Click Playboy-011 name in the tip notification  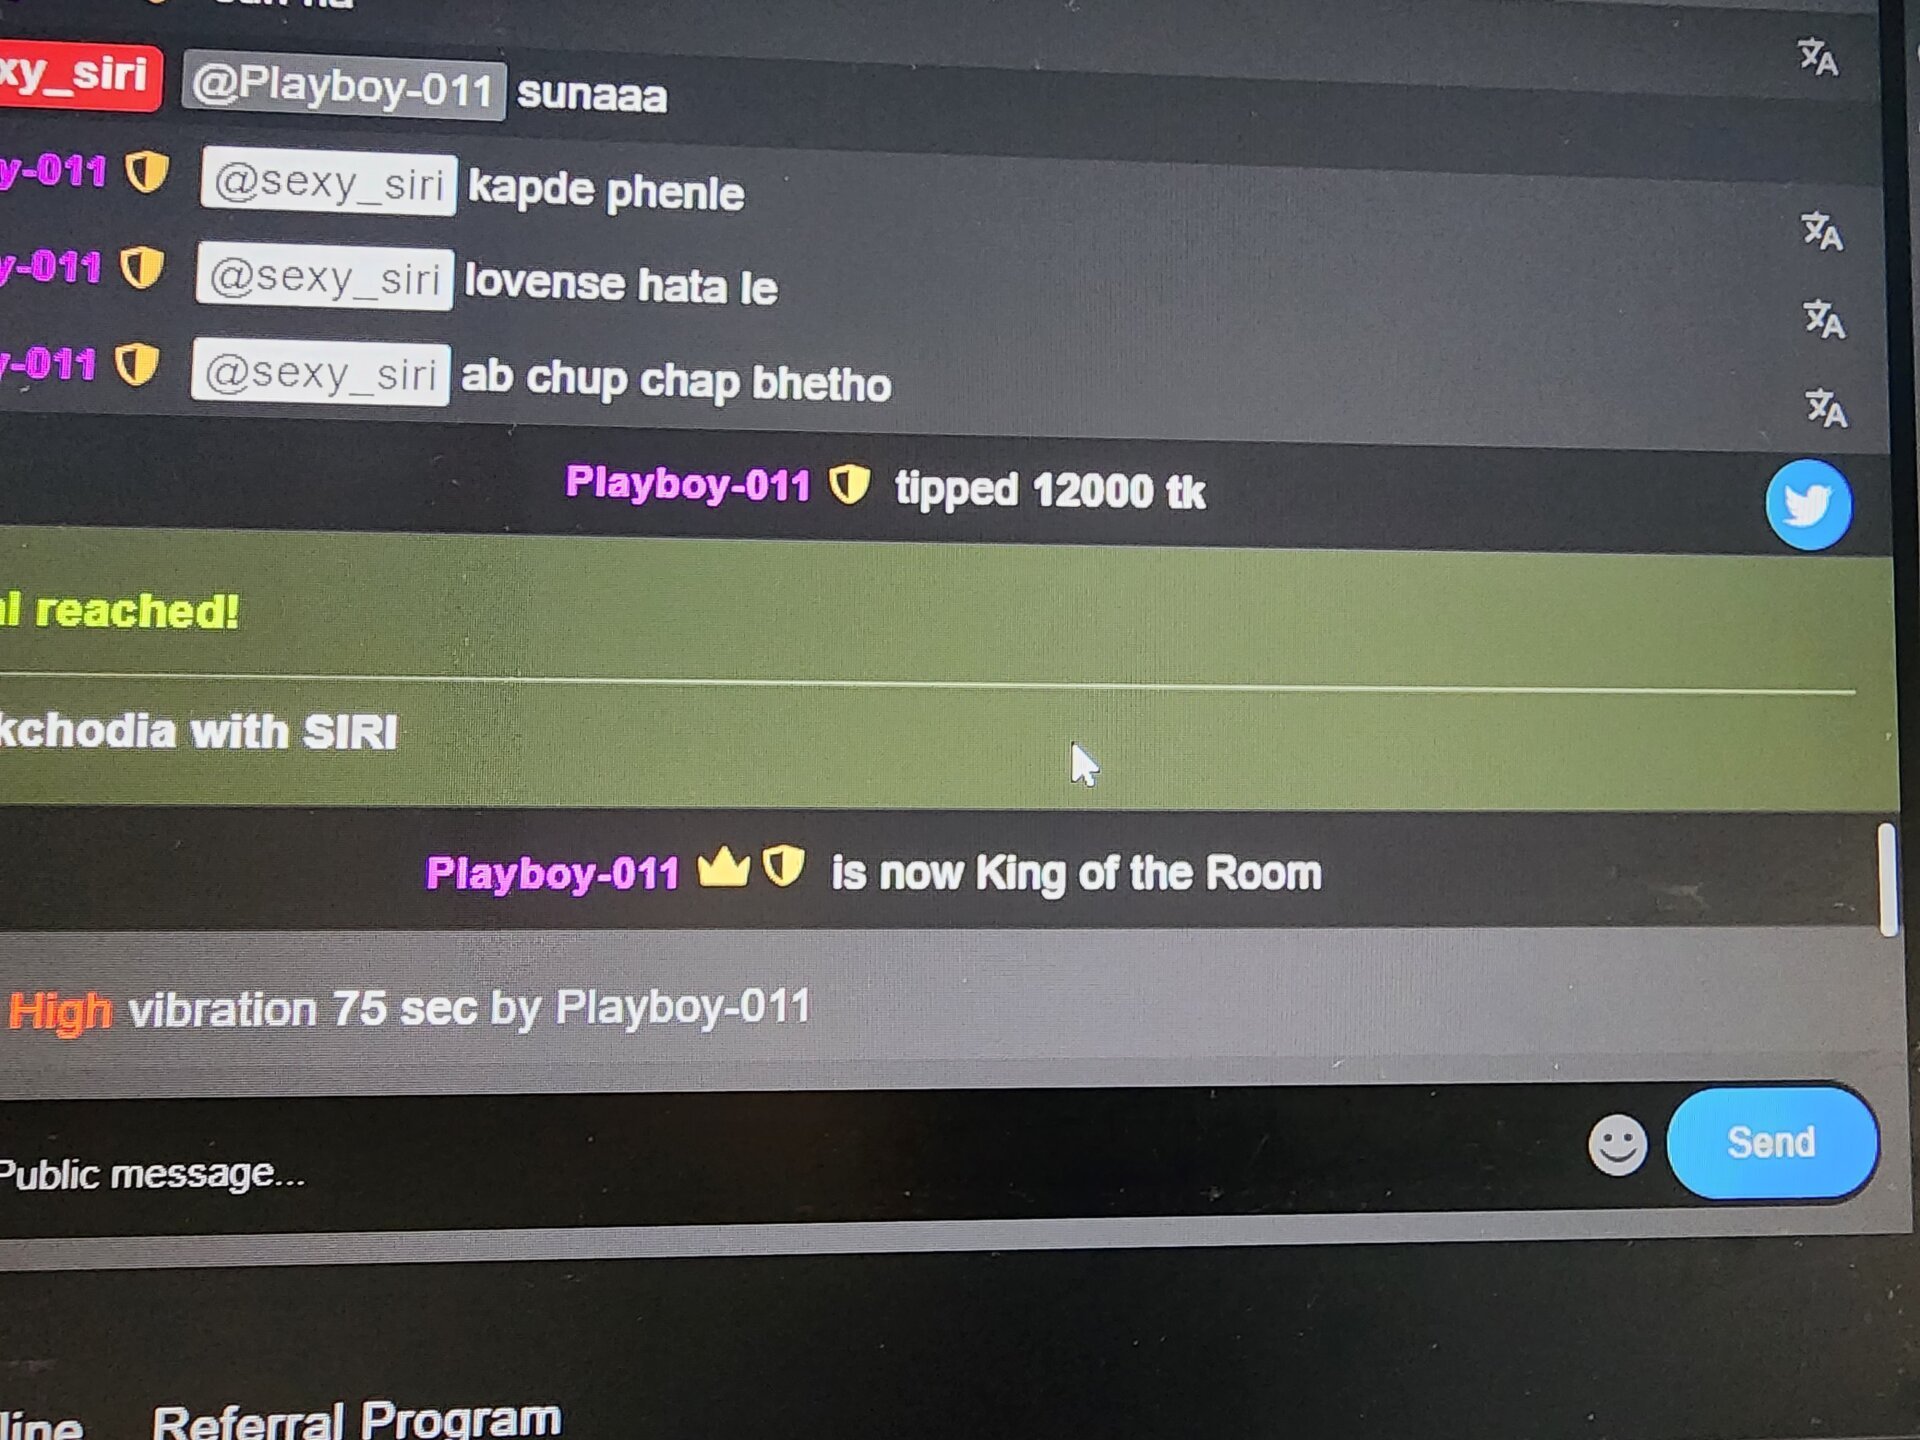click(688, 483)
